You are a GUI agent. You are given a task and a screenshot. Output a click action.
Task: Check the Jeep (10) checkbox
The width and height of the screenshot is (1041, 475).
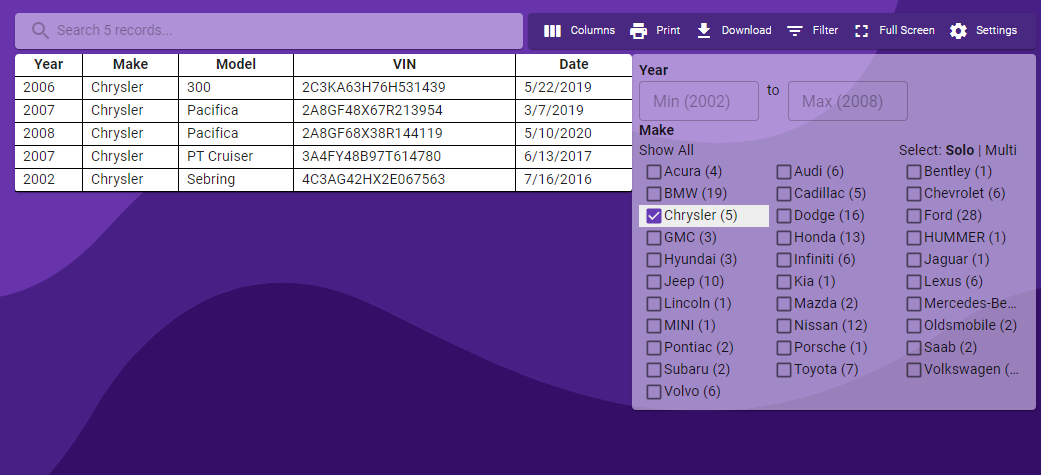pyautogui.click(x=654, y=281)
